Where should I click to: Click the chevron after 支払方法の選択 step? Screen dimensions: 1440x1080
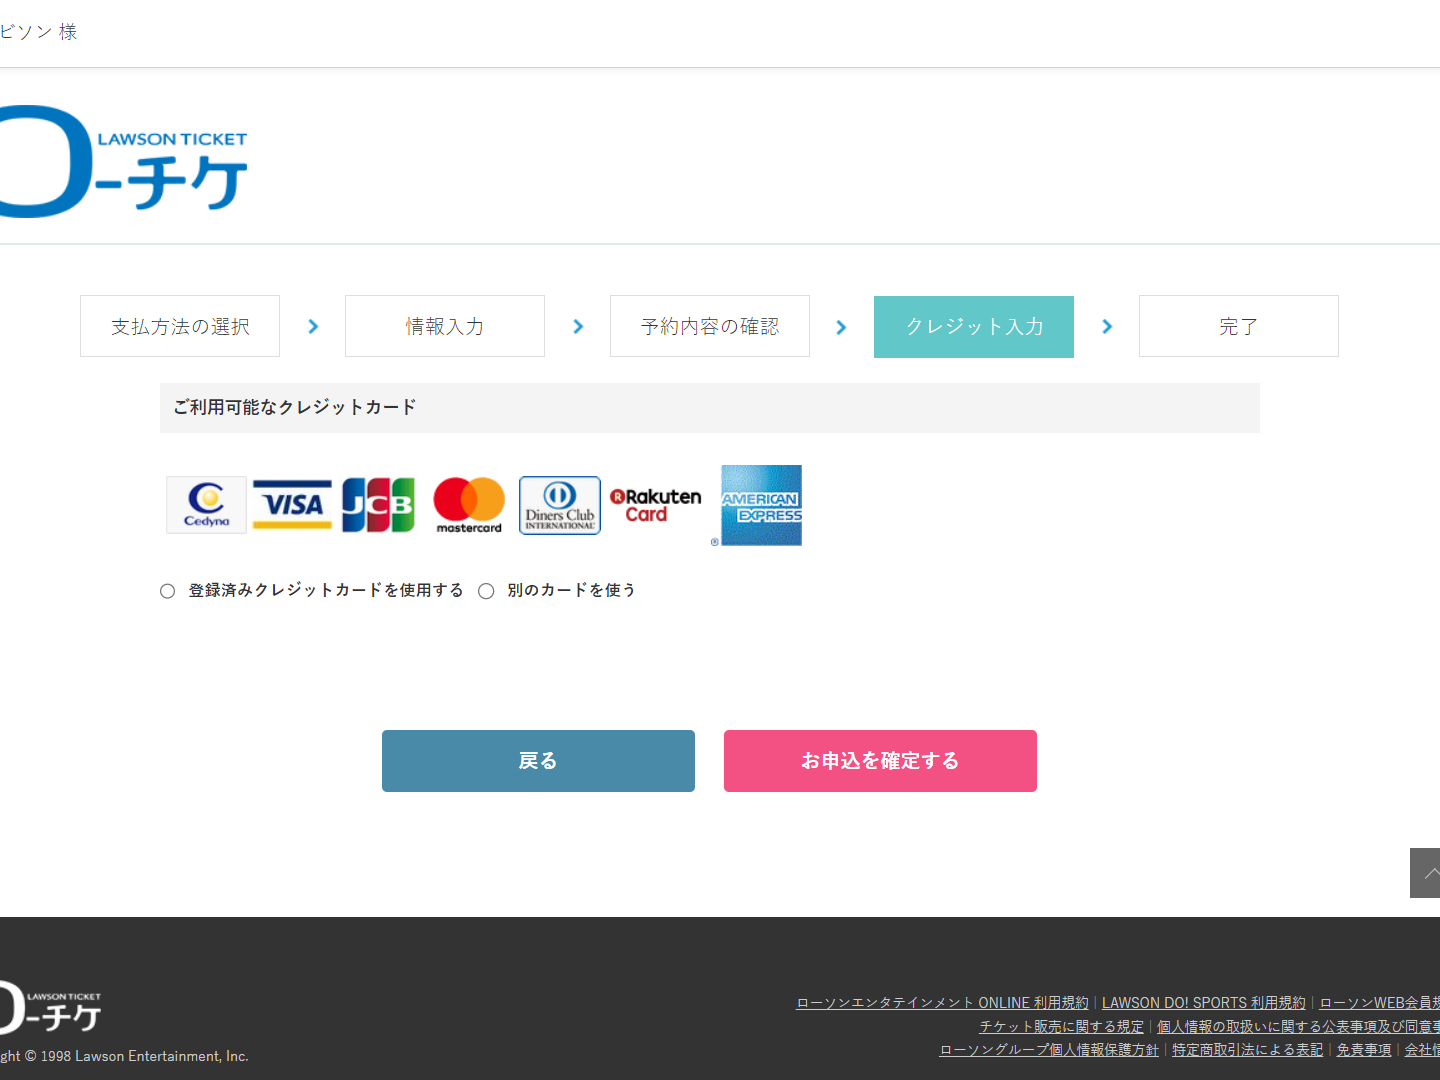coord(313,327)
